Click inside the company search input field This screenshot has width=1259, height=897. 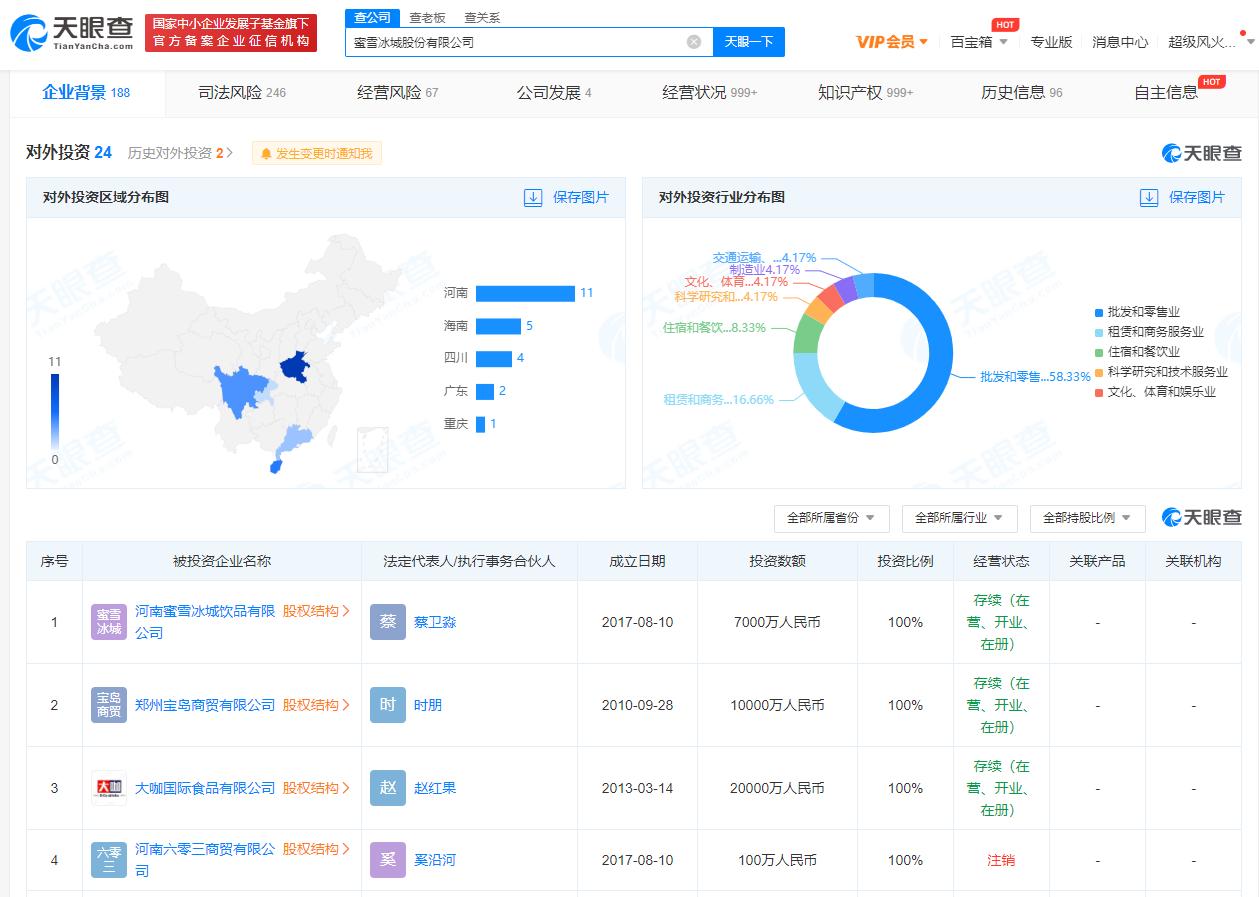(520, 41)
